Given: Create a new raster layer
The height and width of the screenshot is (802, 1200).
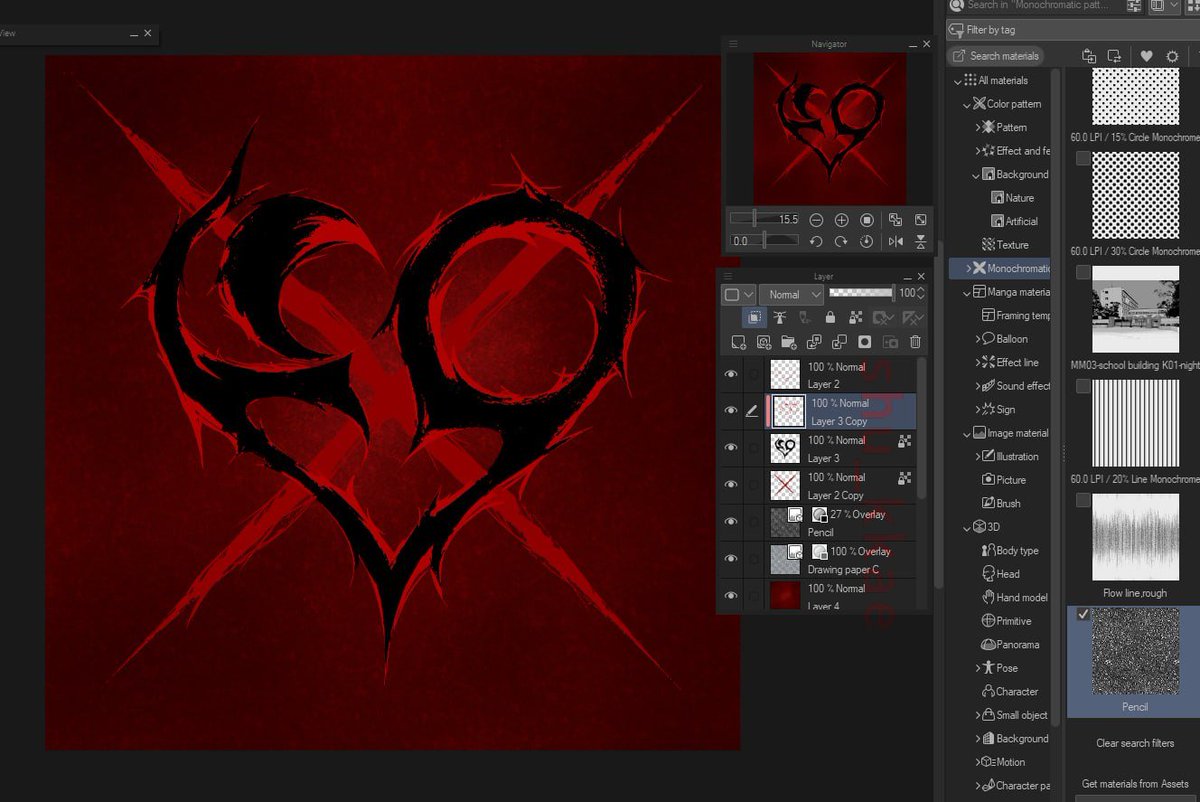Looking at the screenshot, I should [x=738, y=342].
